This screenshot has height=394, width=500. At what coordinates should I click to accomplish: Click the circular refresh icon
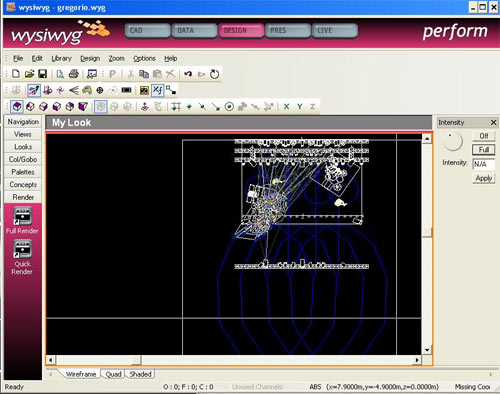215,74
